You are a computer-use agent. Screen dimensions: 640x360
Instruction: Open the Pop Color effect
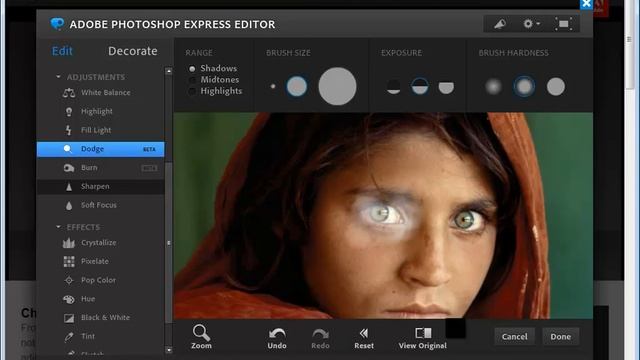point(100,280)
